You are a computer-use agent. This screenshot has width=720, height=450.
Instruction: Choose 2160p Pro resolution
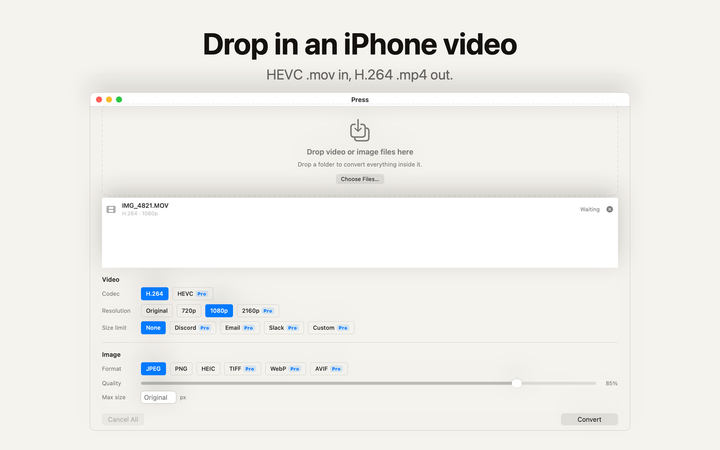pos(258,311)
